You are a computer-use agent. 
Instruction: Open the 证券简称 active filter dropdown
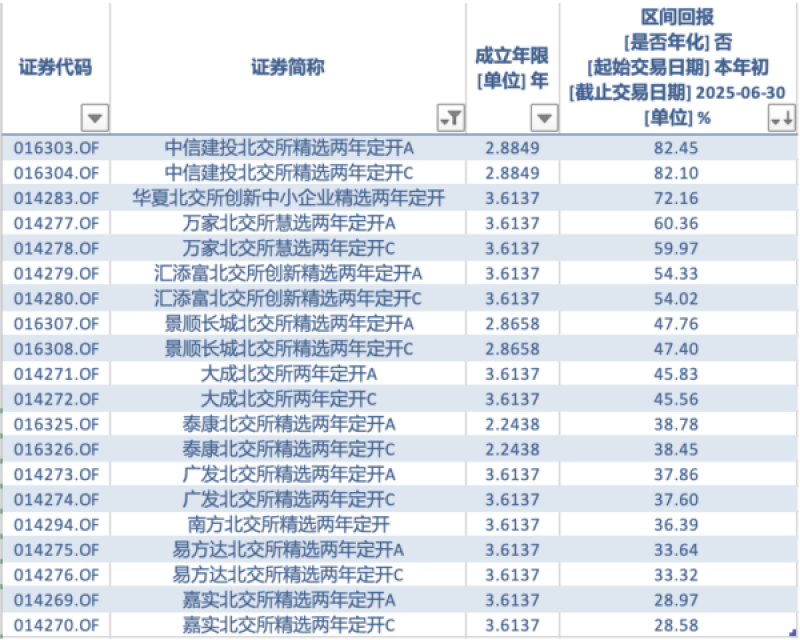pyautogui.click(x=451, y=118)
